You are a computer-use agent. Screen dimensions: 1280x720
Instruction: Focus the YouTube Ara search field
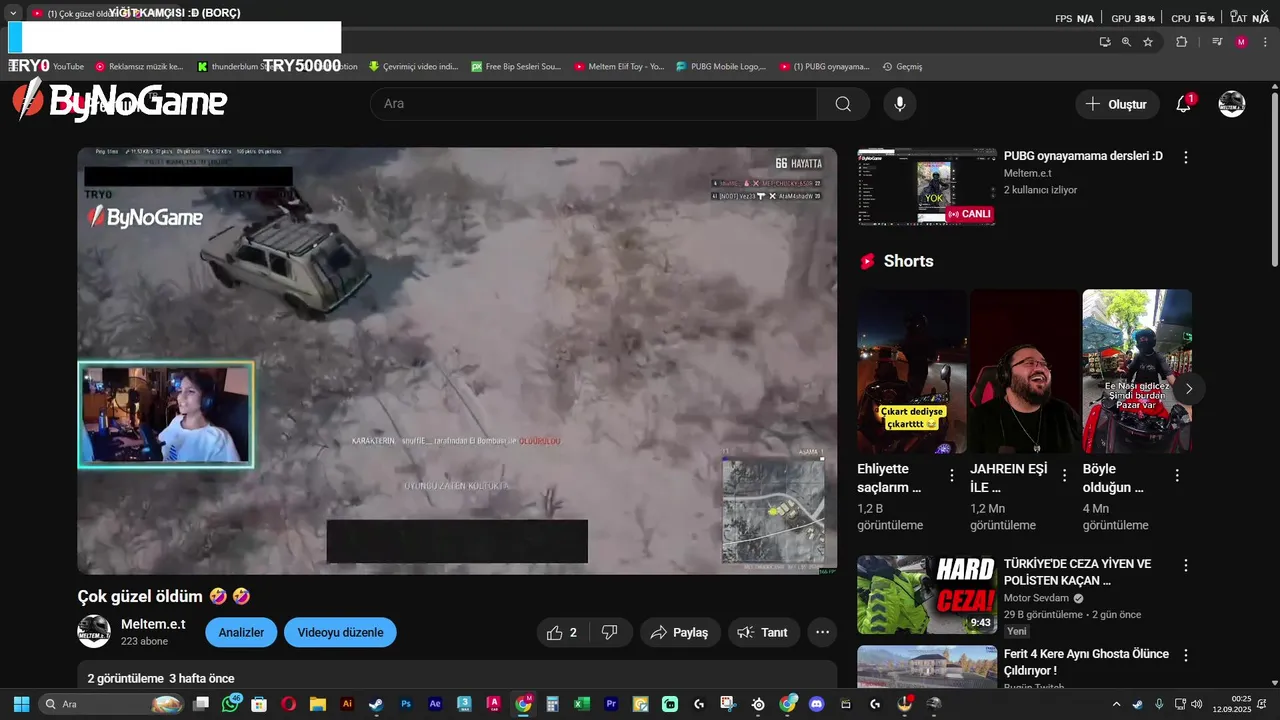click(x=594, y=104)
